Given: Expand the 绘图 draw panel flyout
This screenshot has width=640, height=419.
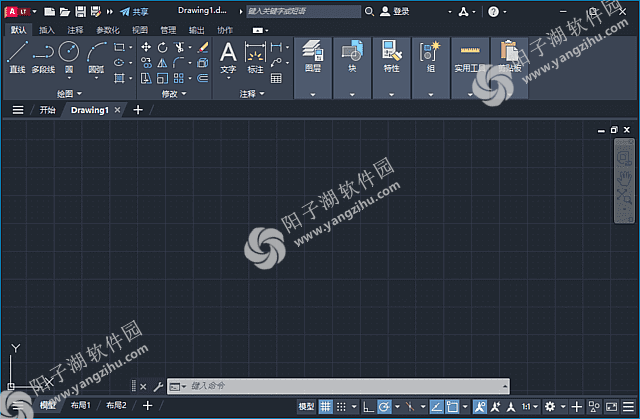Looking at the screenshot, I should 69,94.
